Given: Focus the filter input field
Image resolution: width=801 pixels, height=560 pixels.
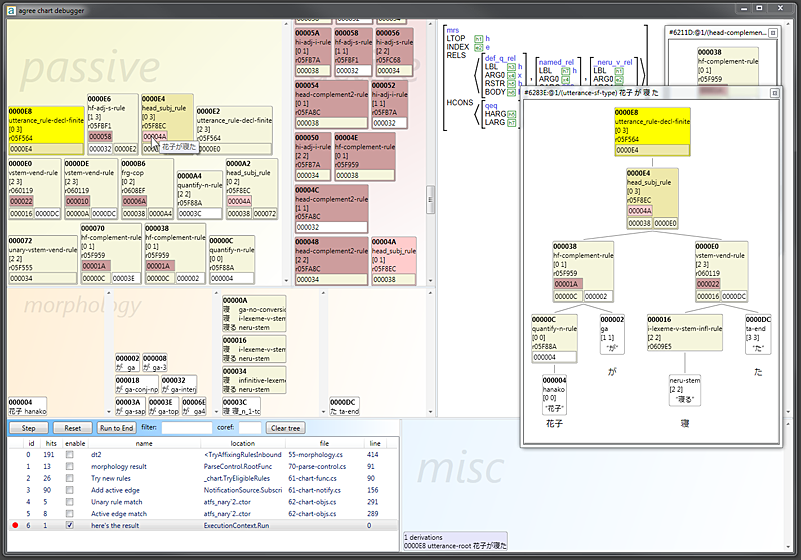Looking at the screenshot, I should tap(186, 428).
